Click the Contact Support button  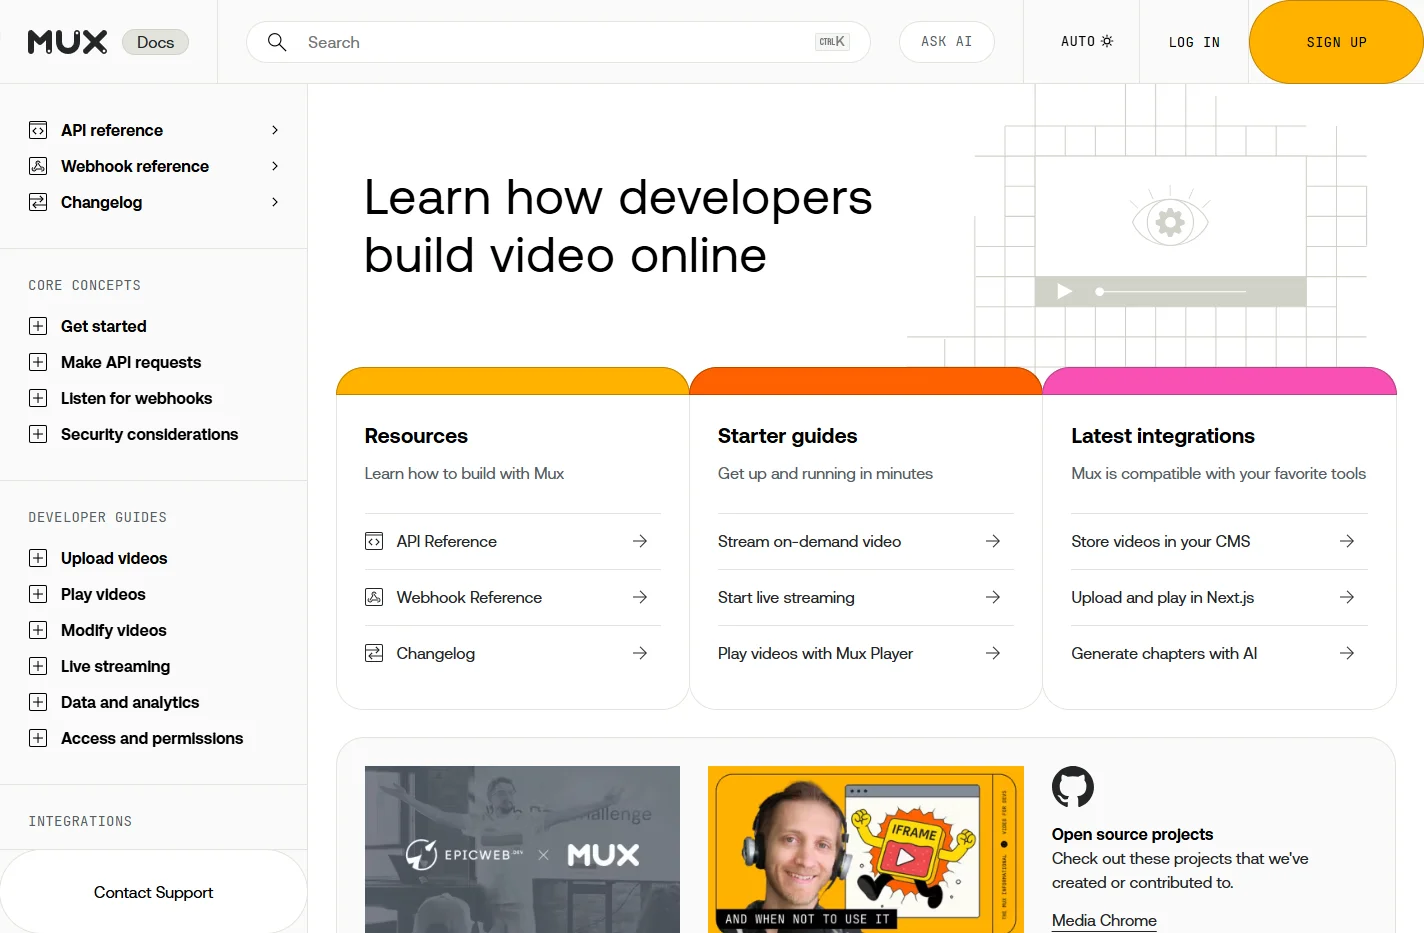pos(153,892)
